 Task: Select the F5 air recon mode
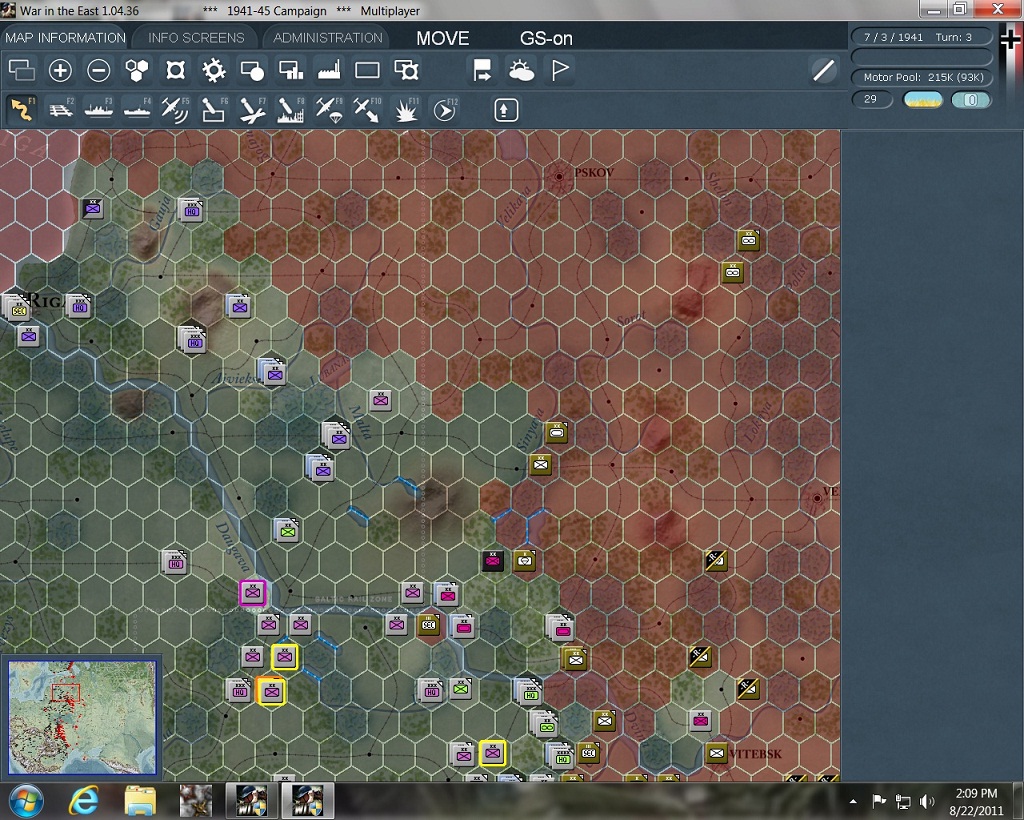tap(175, 109)
